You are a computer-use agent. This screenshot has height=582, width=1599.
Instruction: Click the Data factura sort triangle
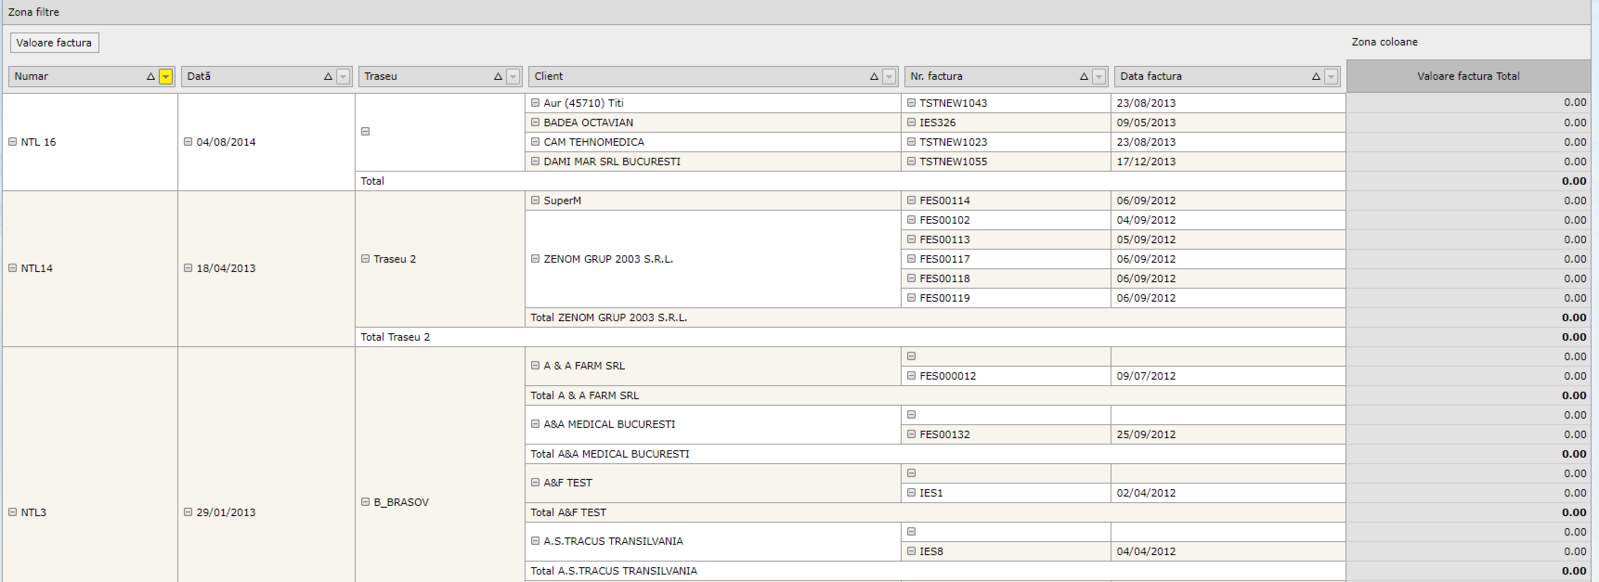[1316, 77]
